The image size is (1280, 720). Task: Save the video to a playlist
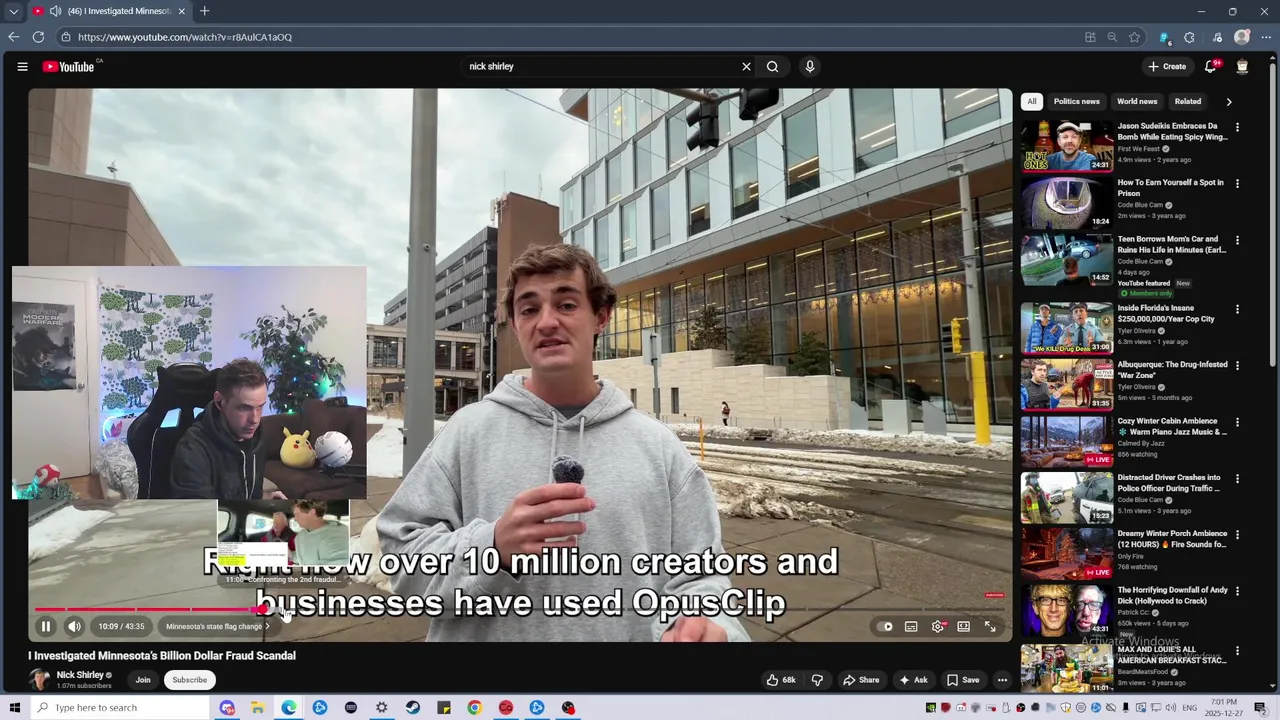(x=963, y=680)
